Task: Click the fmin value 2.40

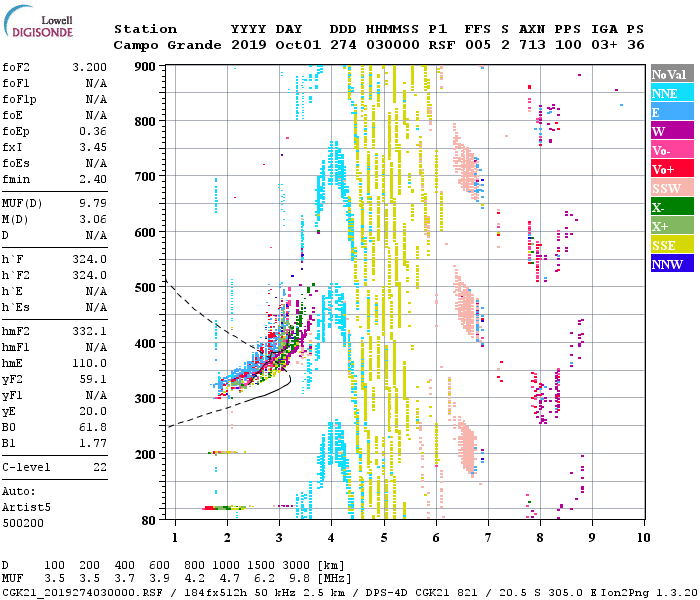Action: pos(93,179)
